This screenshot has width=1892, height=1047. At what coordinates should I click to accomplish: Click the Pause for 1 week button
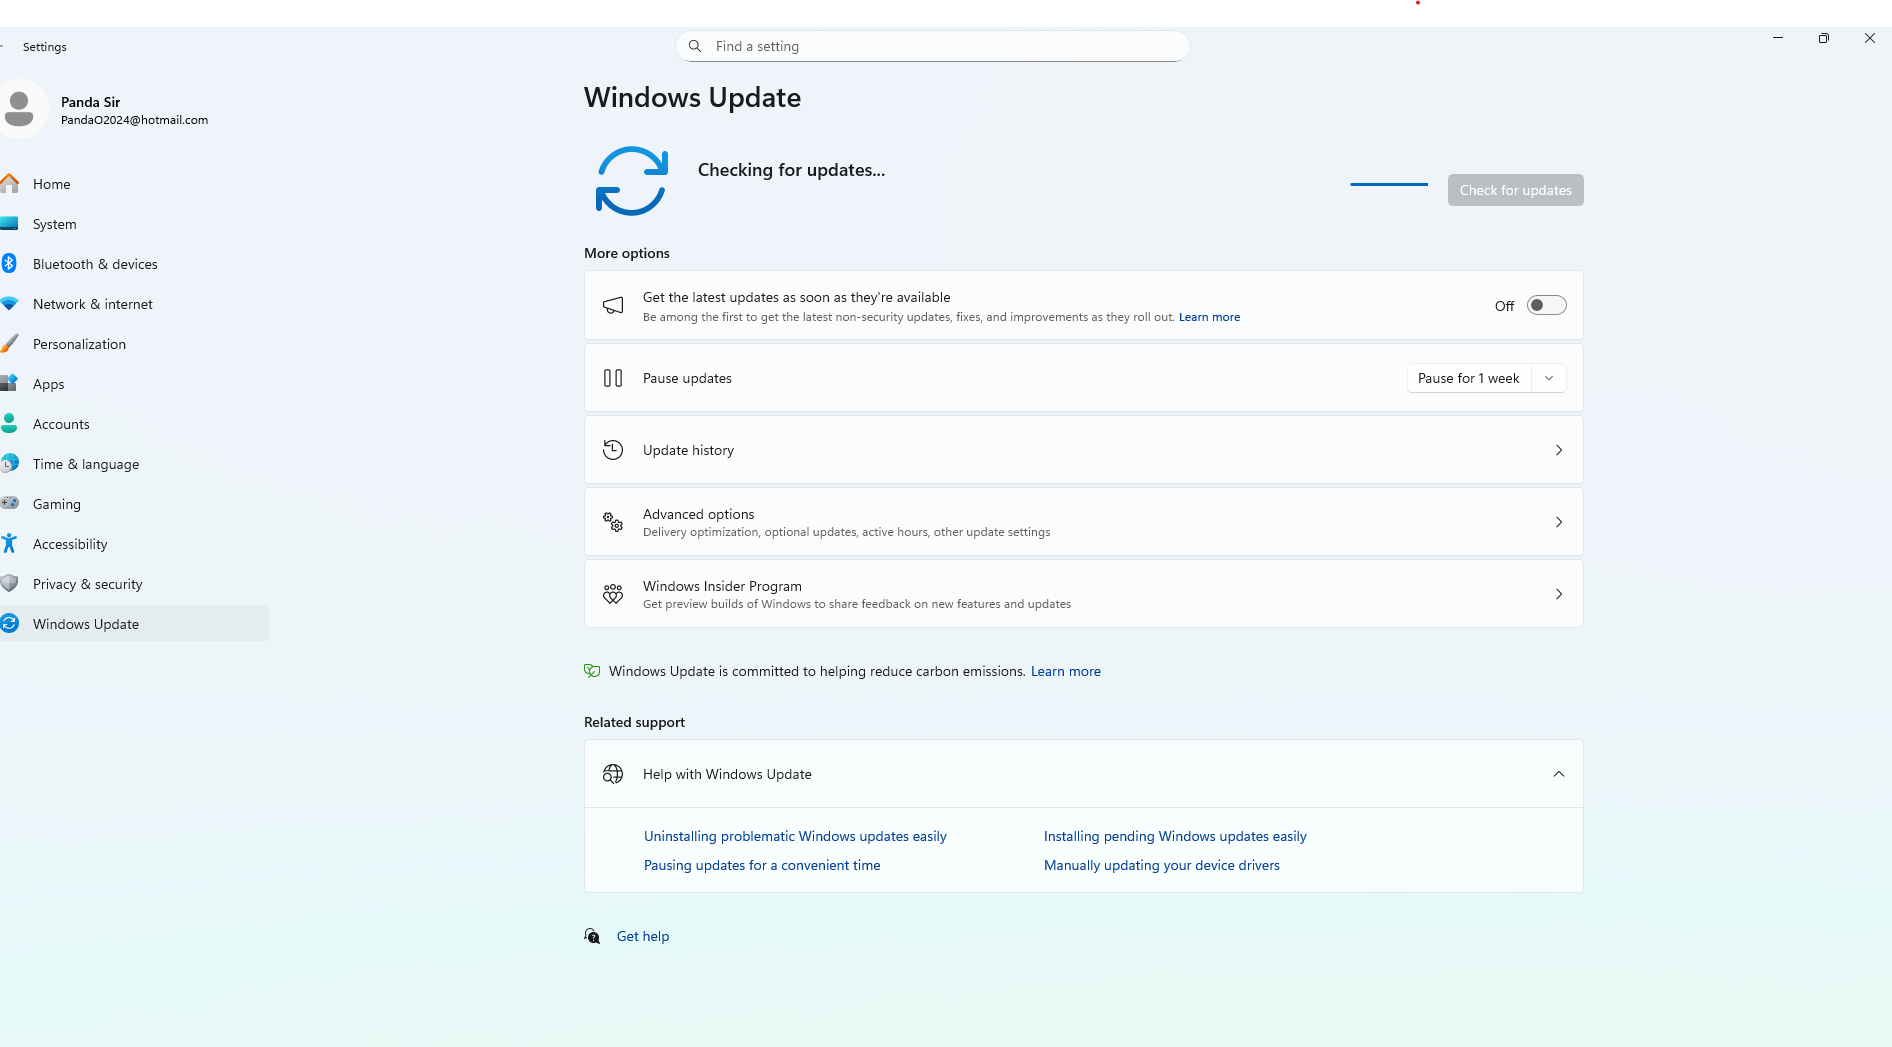click(1468, 378)
